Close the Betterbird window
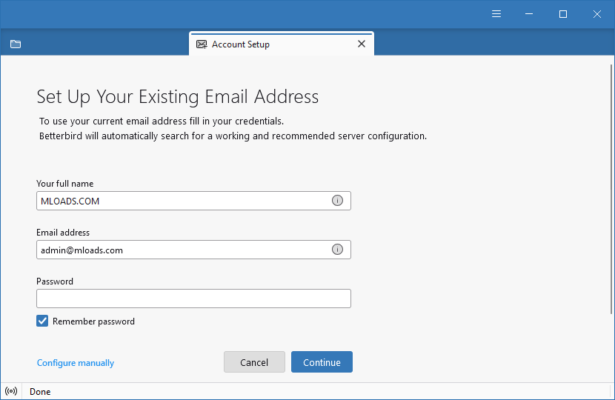Viewport: 615px width, 400px height. click(596, 14)
